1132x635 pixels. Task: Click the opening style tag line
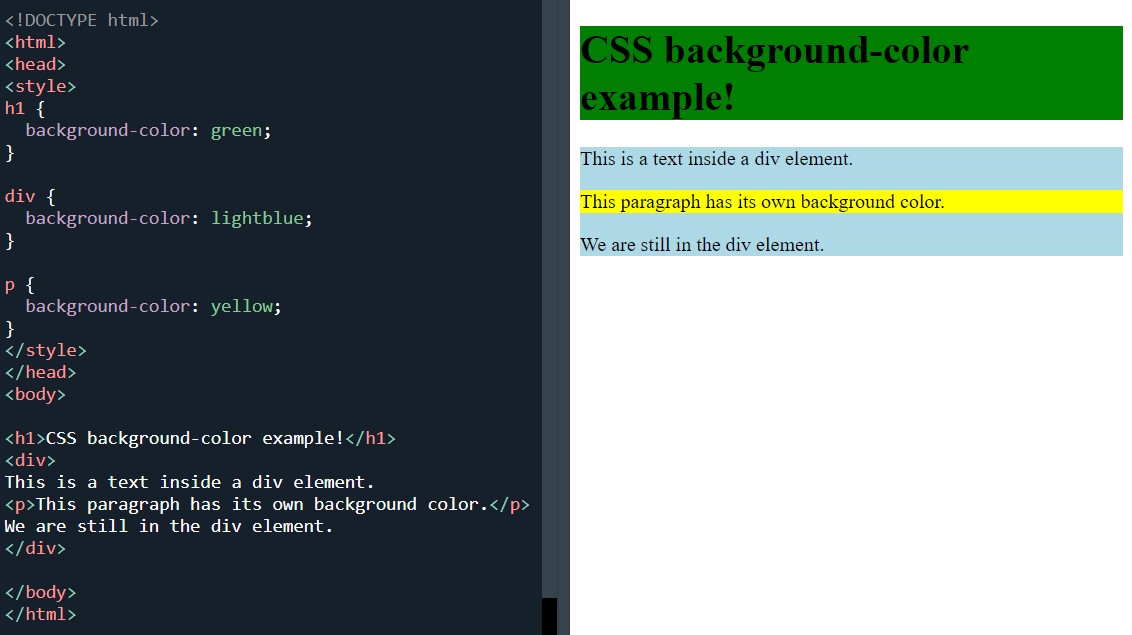pos(40,87)
